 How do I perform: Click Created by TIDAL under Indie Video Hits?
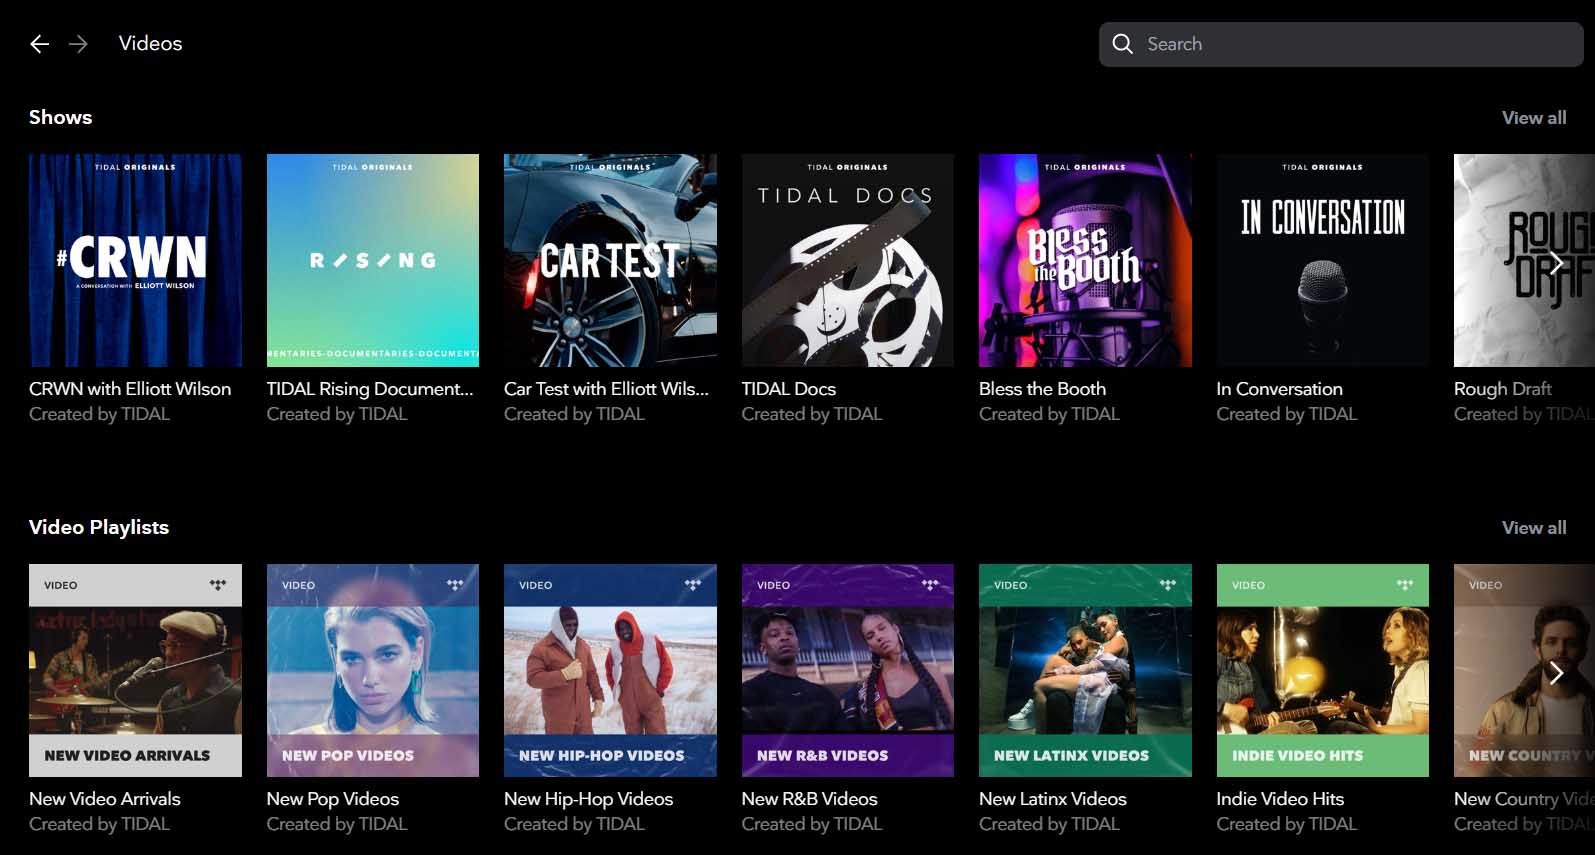point(1287,824)
